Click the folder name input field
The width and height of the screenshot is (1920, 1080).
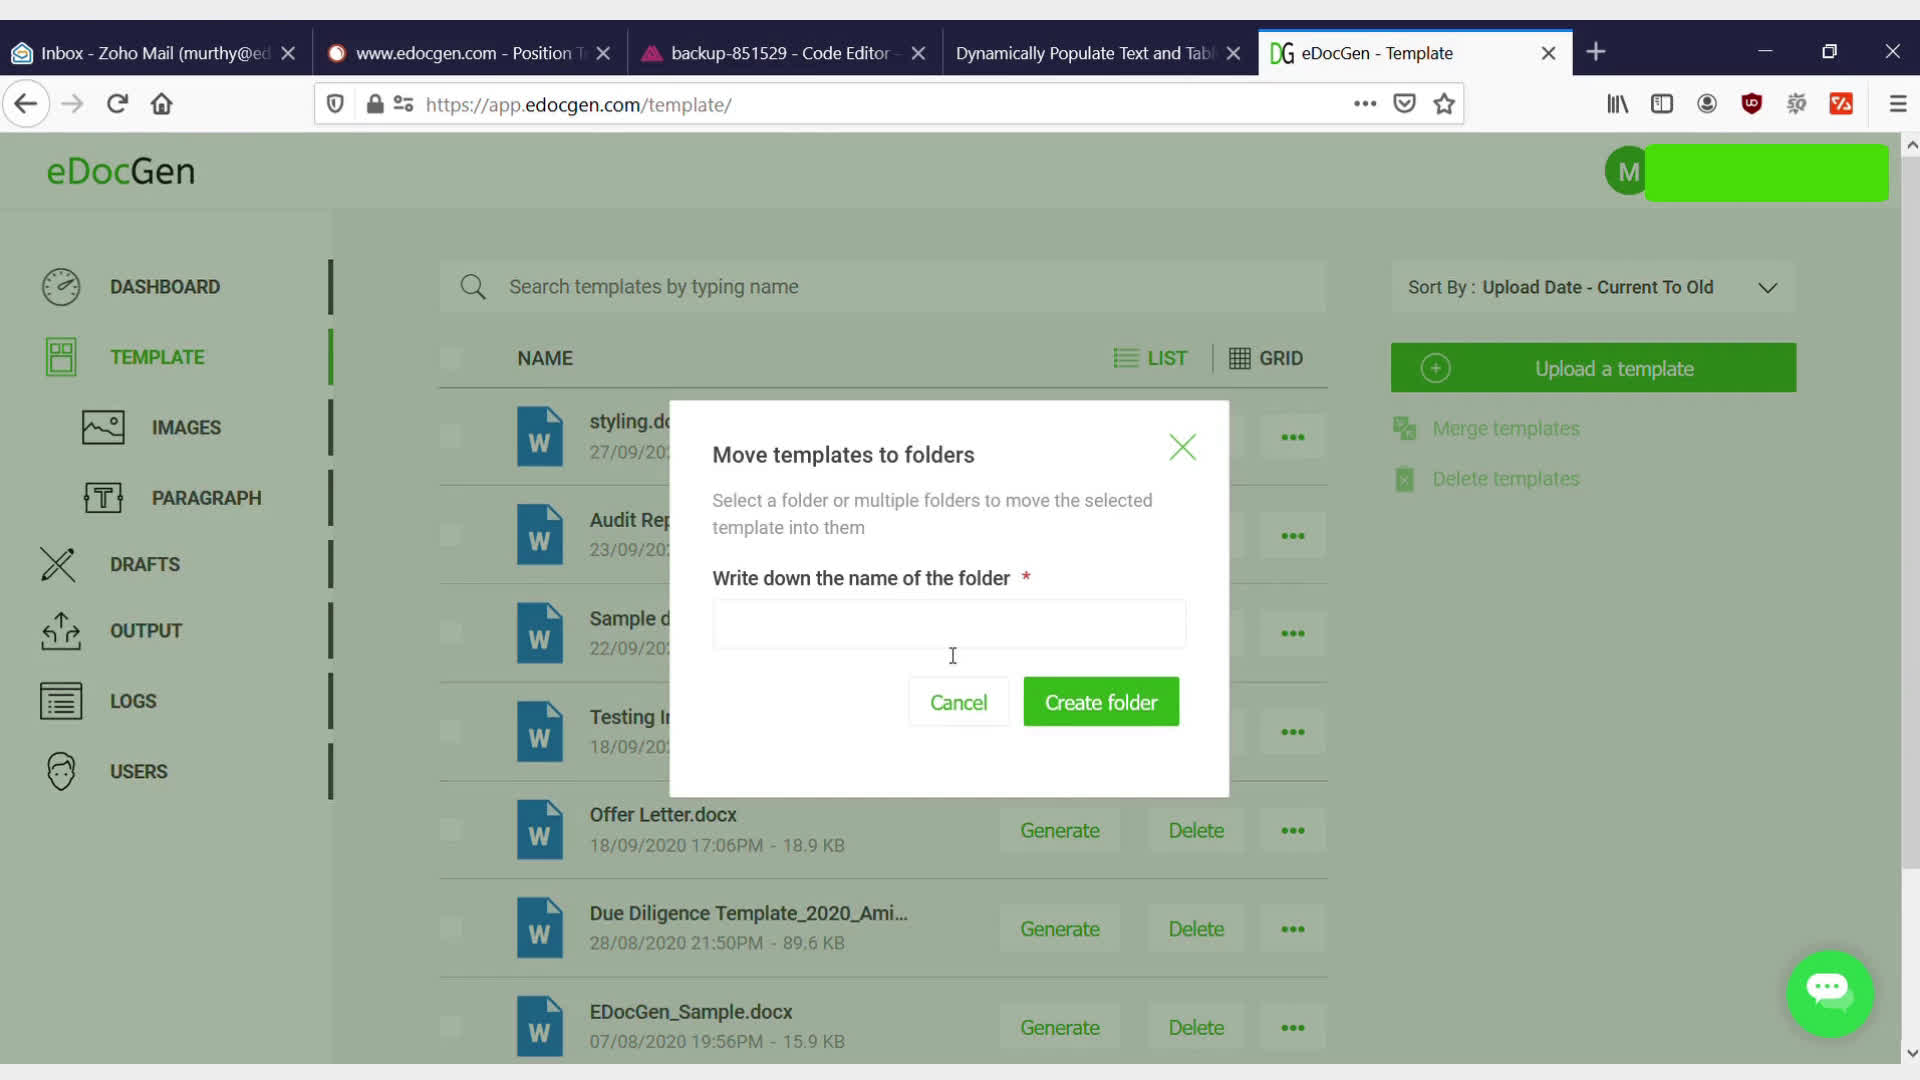point(948,624)
